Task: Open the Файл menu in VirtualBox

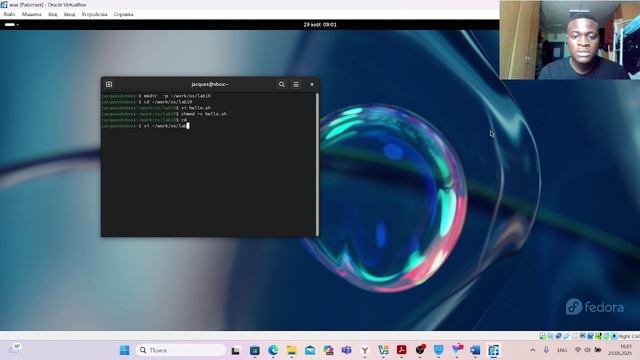Action: point(9,14)
